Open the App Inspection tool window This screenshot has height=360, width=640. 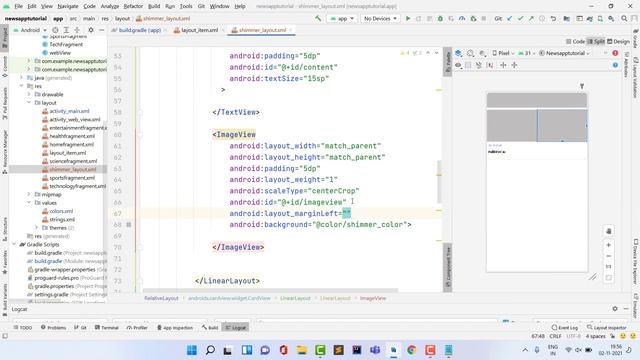[175, 327]
